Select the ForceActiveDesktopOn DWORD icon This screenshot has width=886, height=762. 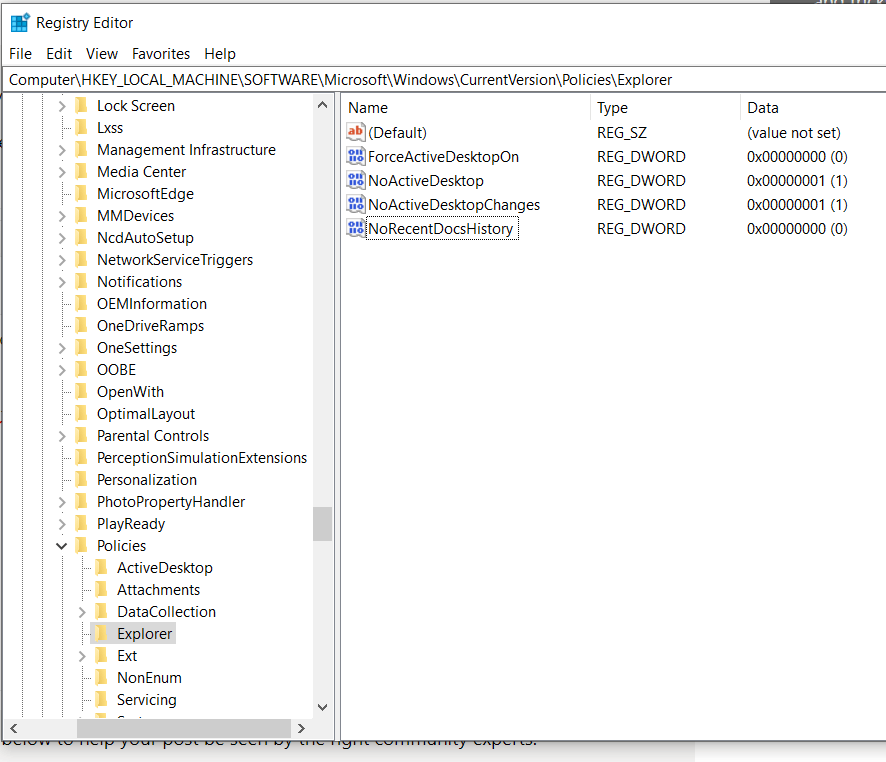[355, 156]
